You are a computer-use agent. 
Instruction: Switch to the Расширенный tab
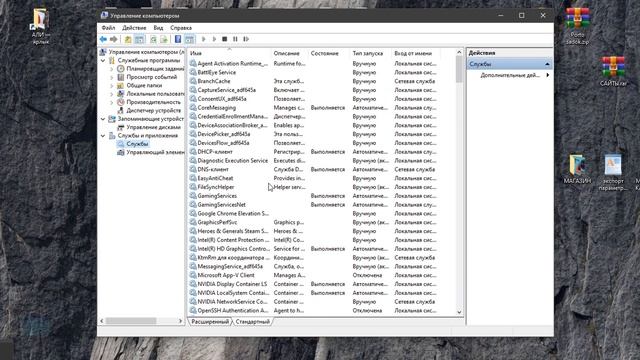click(x=210, y=322)
